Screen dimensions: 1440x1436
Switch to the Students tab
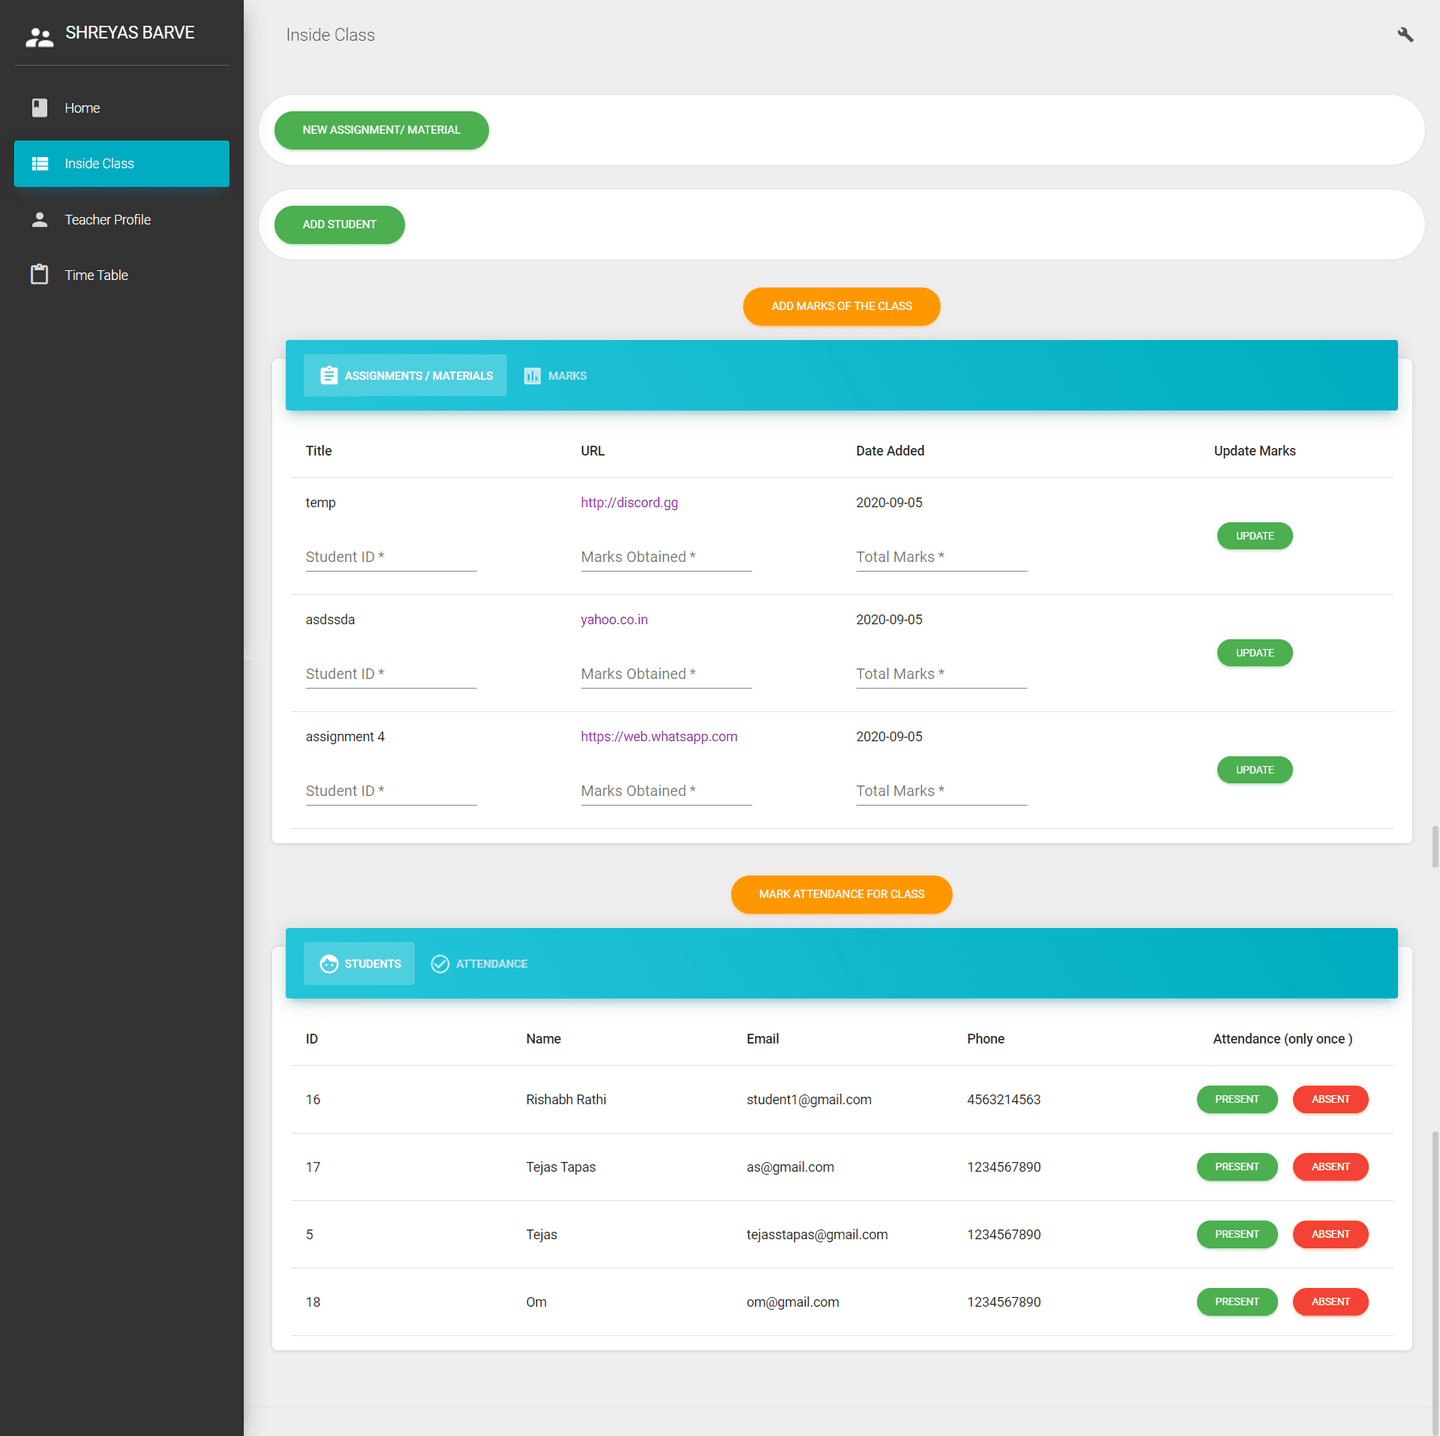pos(359,964)
